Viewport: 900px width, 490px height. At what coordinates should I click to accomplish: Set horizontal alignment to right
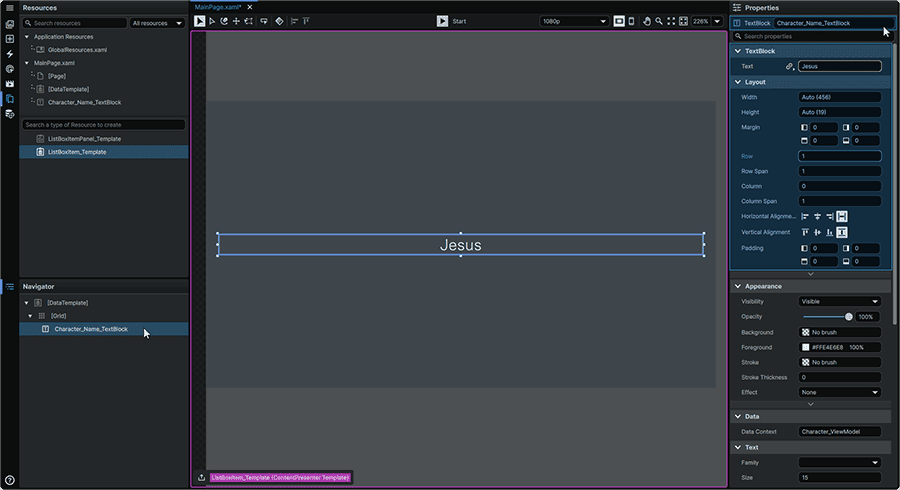click(829, 216)
